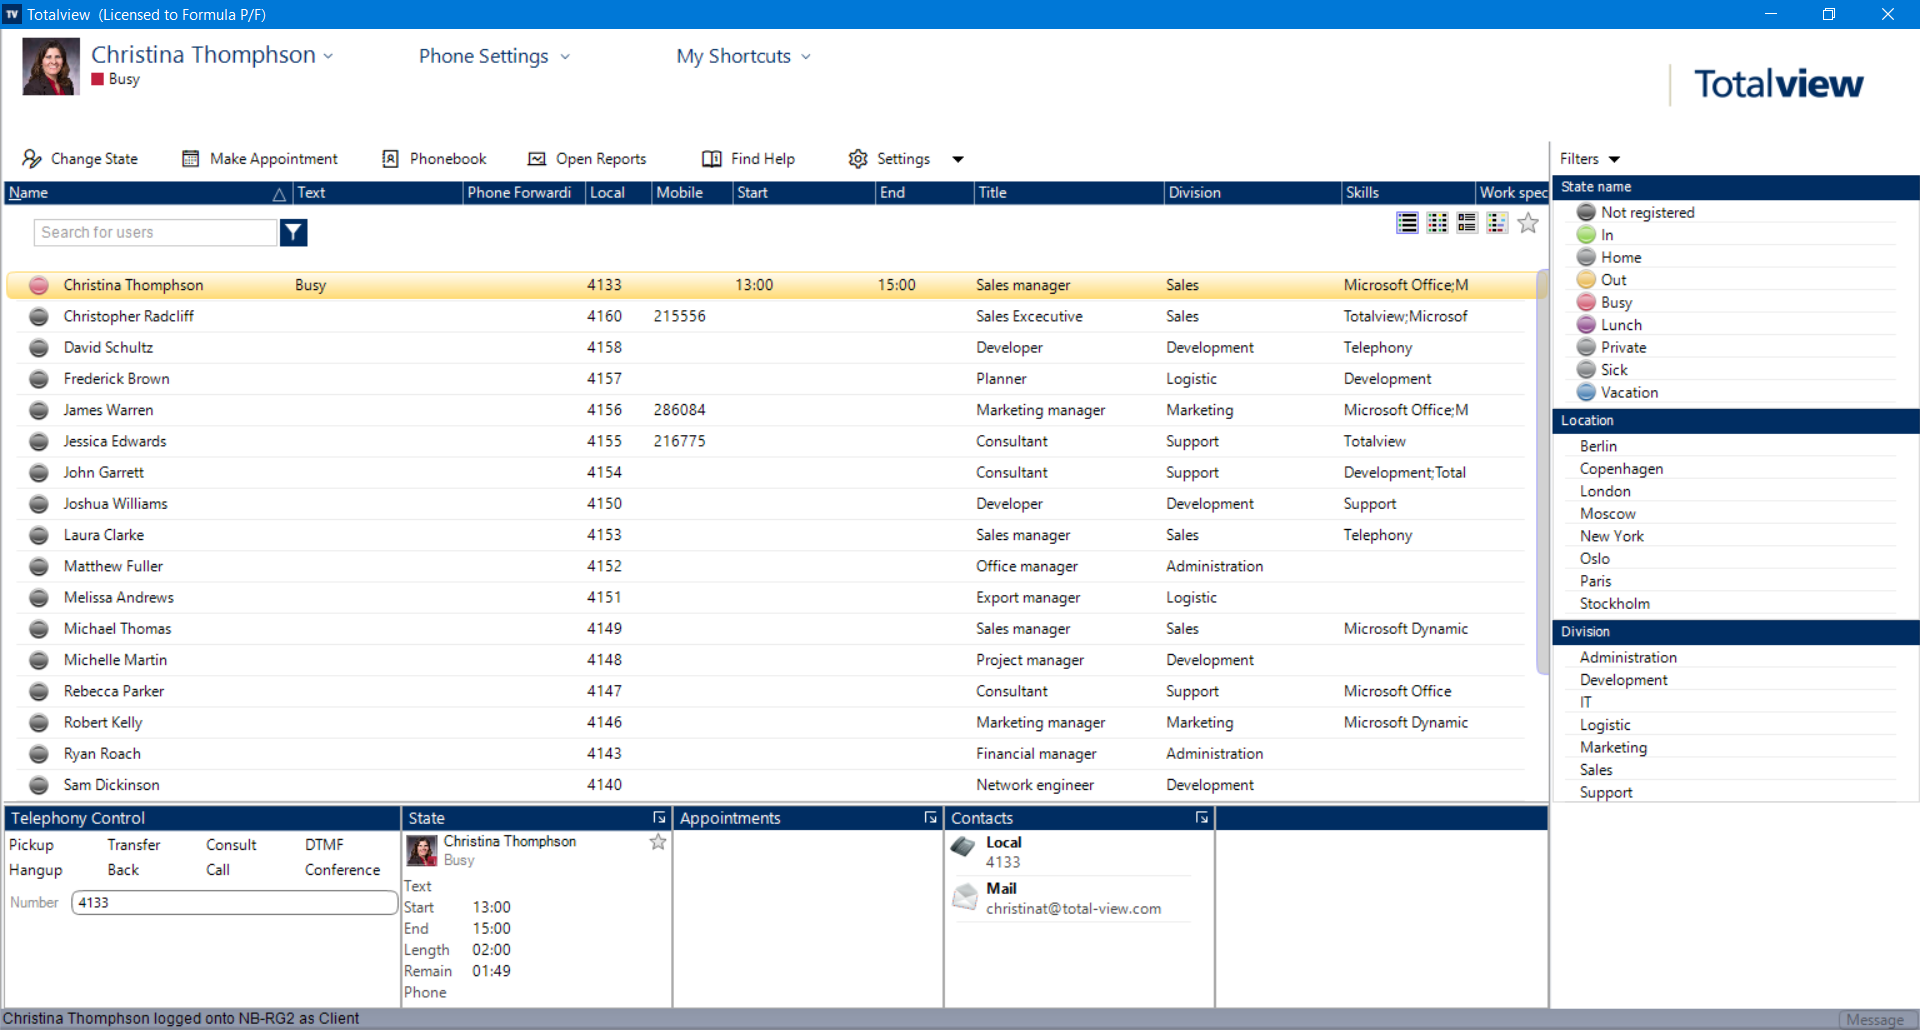Click state icon for Christopher Radcliff
Screen dimensions: 1920x1030
39,316
